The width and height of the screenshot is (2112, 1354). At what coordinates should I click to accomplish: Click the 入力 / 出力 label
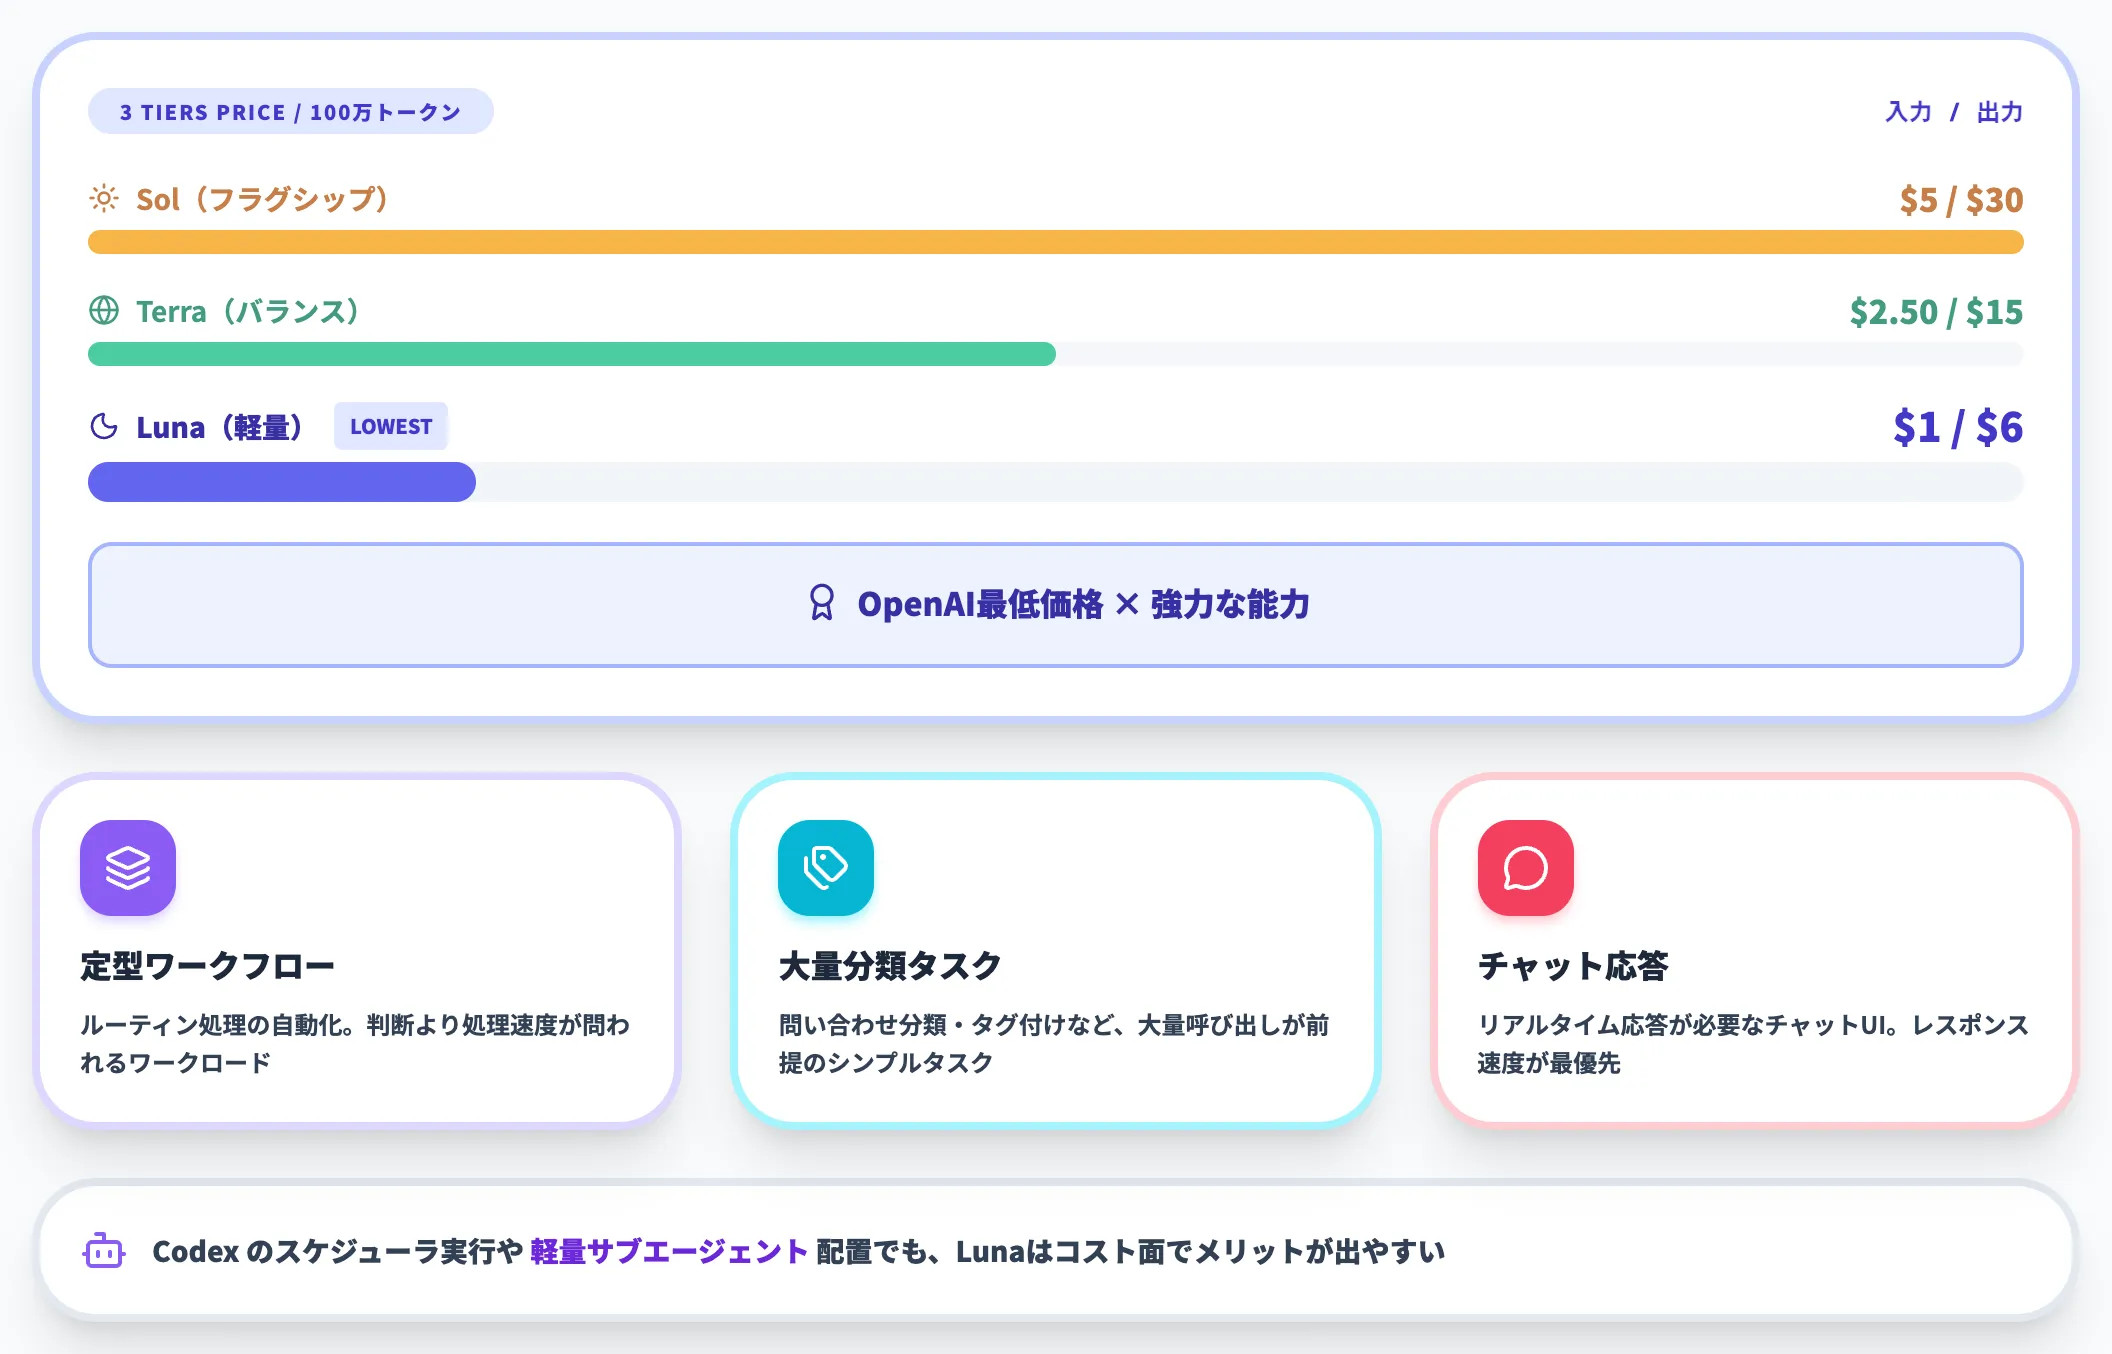click(x=1954, y=112)
